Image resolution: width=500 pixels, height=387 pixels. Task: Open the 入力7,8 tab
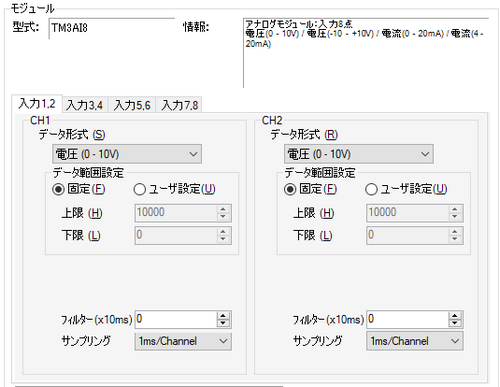pyautogui.click(x=179, y=106)
